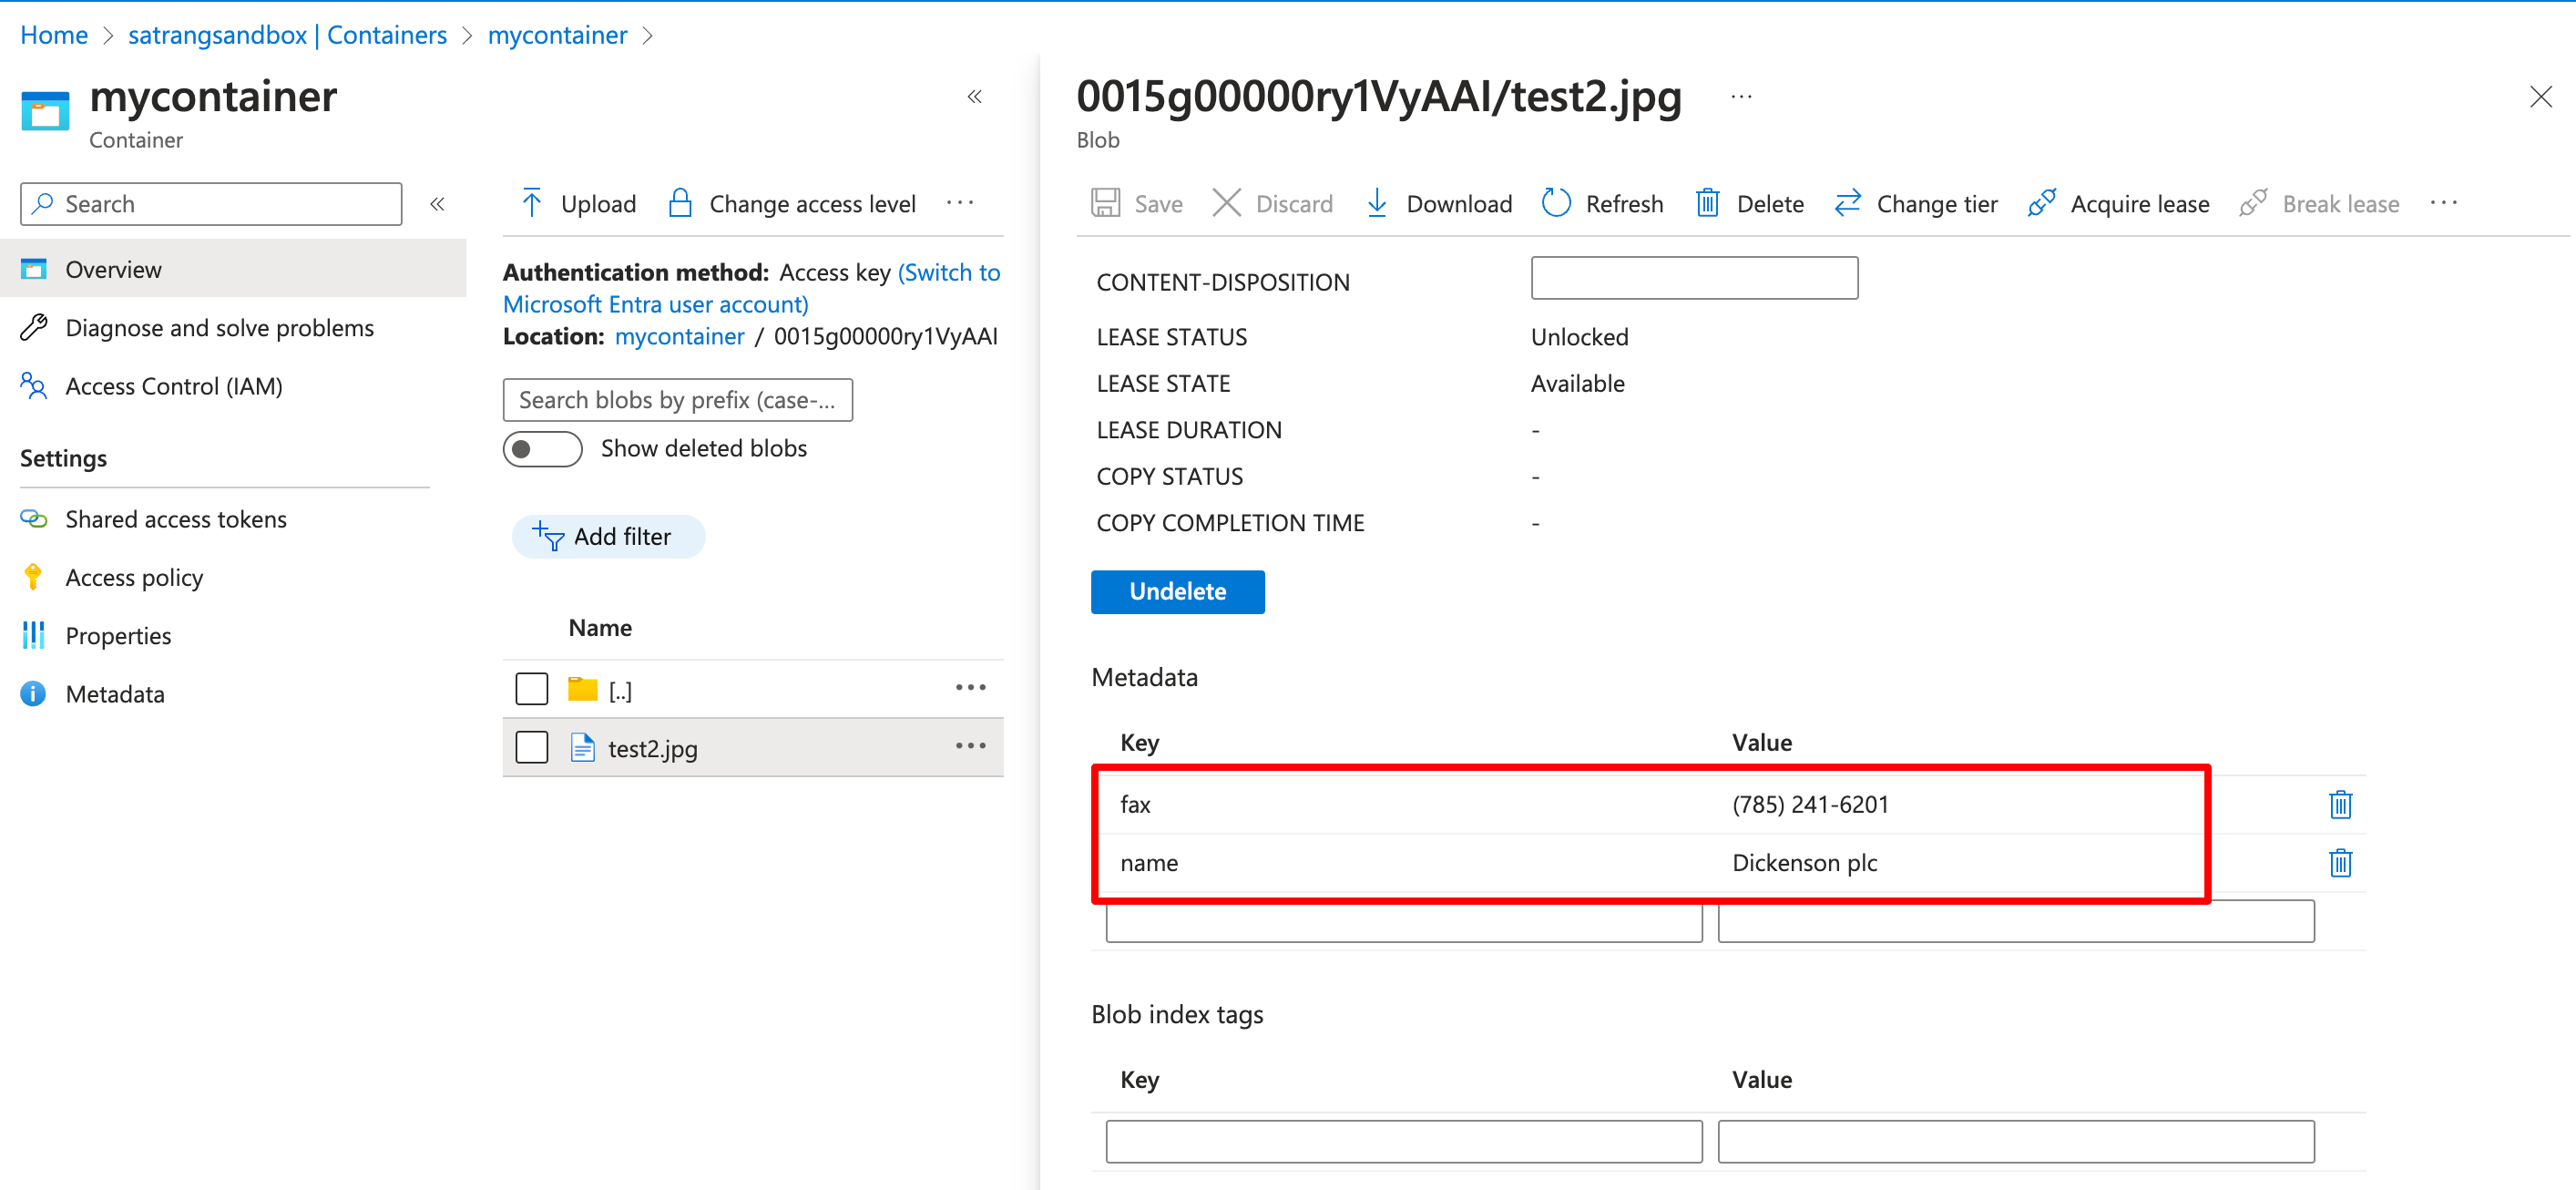2576x1190 pixels.
Task: Toggle Show deleted blobs switch
Action: point(542,449)
